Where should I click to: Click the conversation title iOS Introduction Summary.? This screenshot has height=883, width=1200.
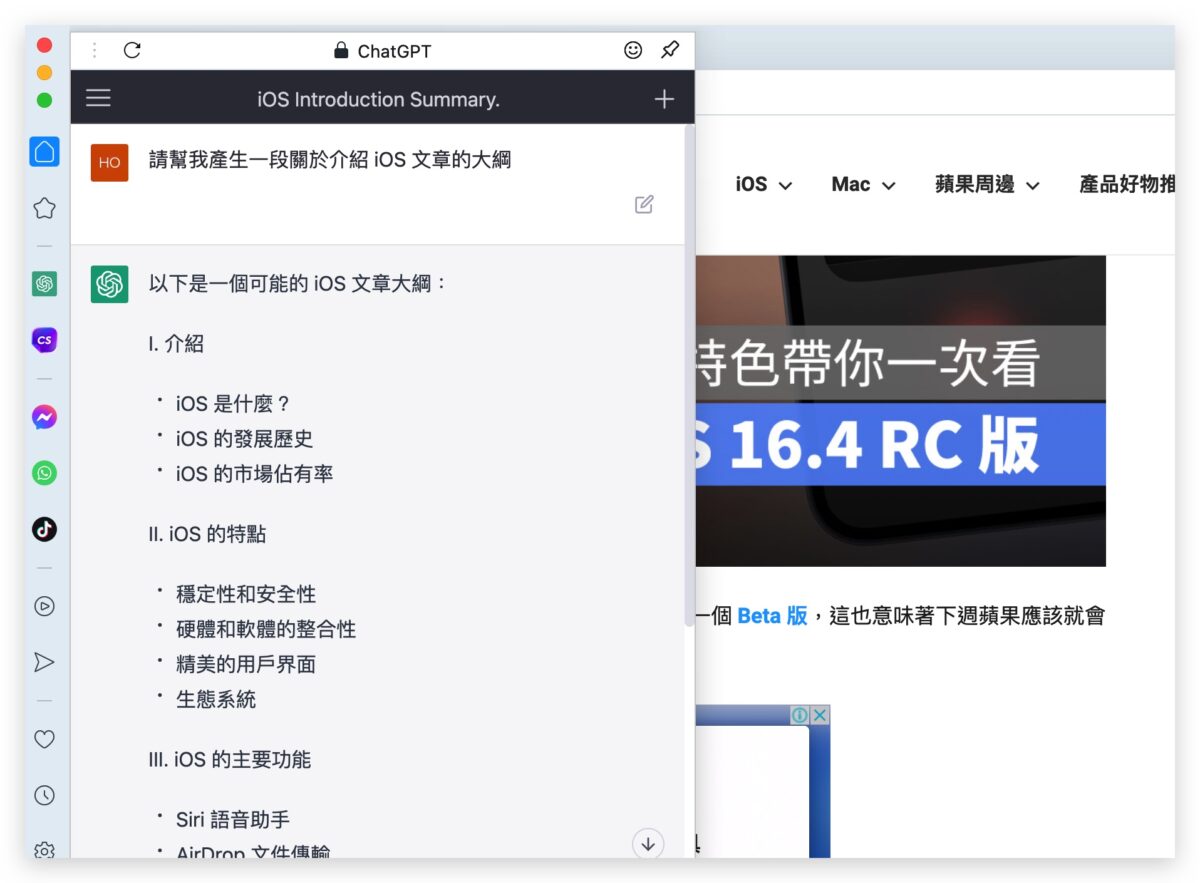click(x=378, y=99)
